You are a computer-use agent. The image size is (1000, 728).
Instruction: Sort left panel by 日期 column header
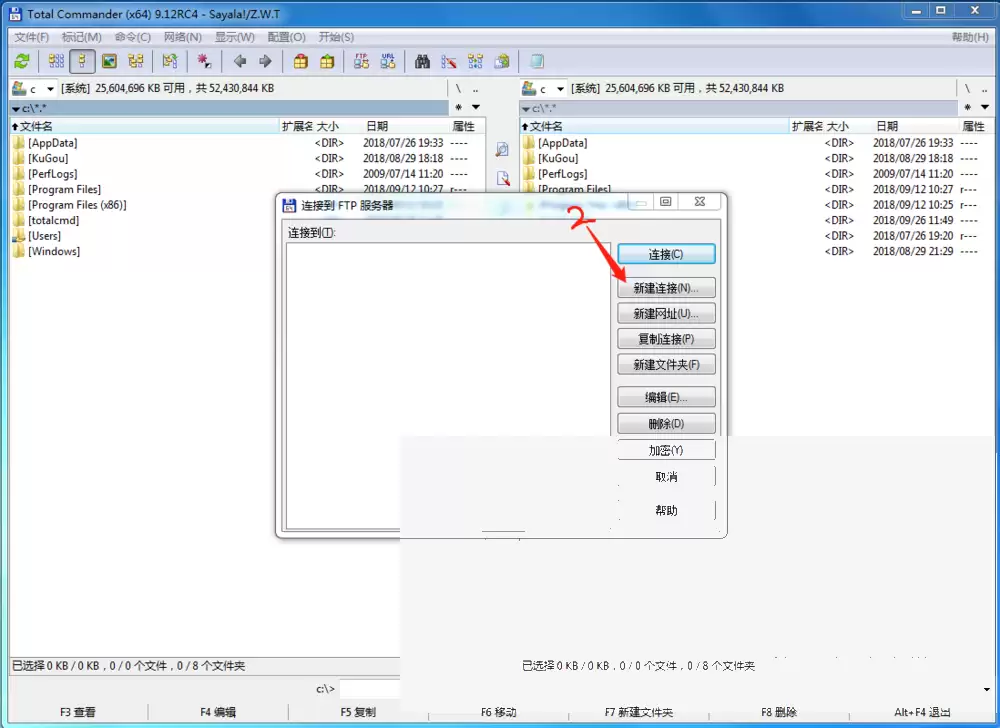pyautogui.click(x=377, y=126)
